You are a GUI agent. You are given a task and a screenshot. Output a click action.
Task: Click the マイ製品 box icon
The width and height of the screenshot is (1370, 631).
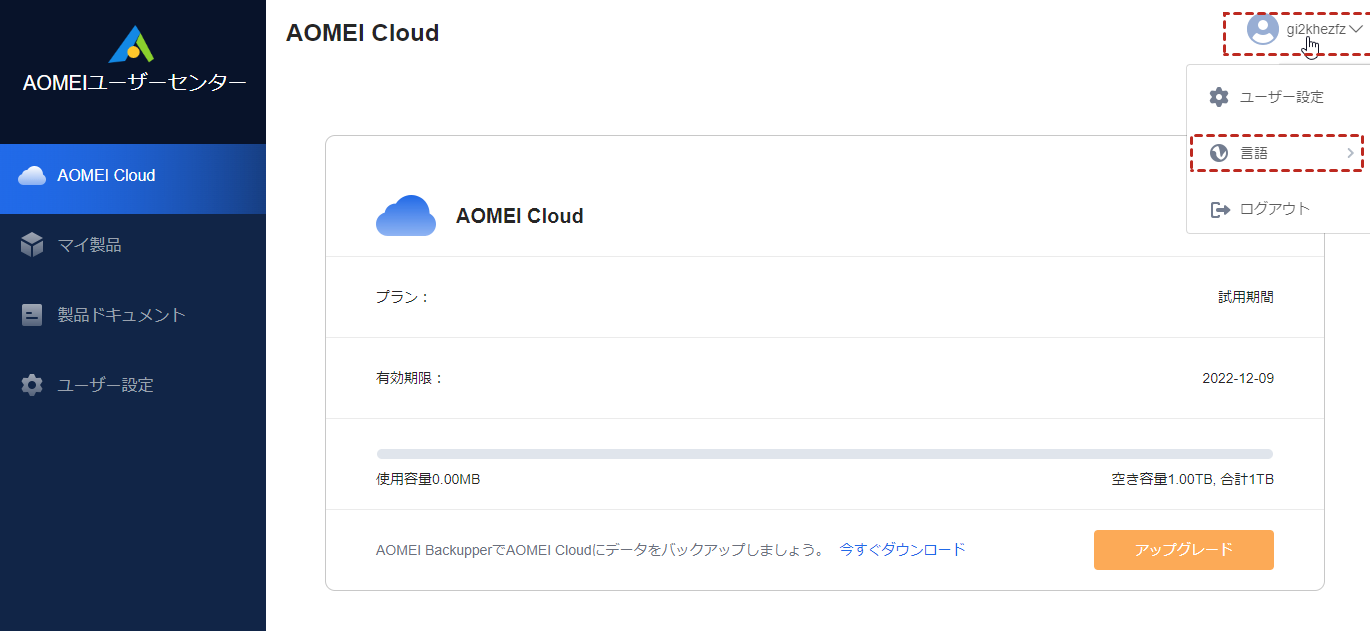coord(32,245)
